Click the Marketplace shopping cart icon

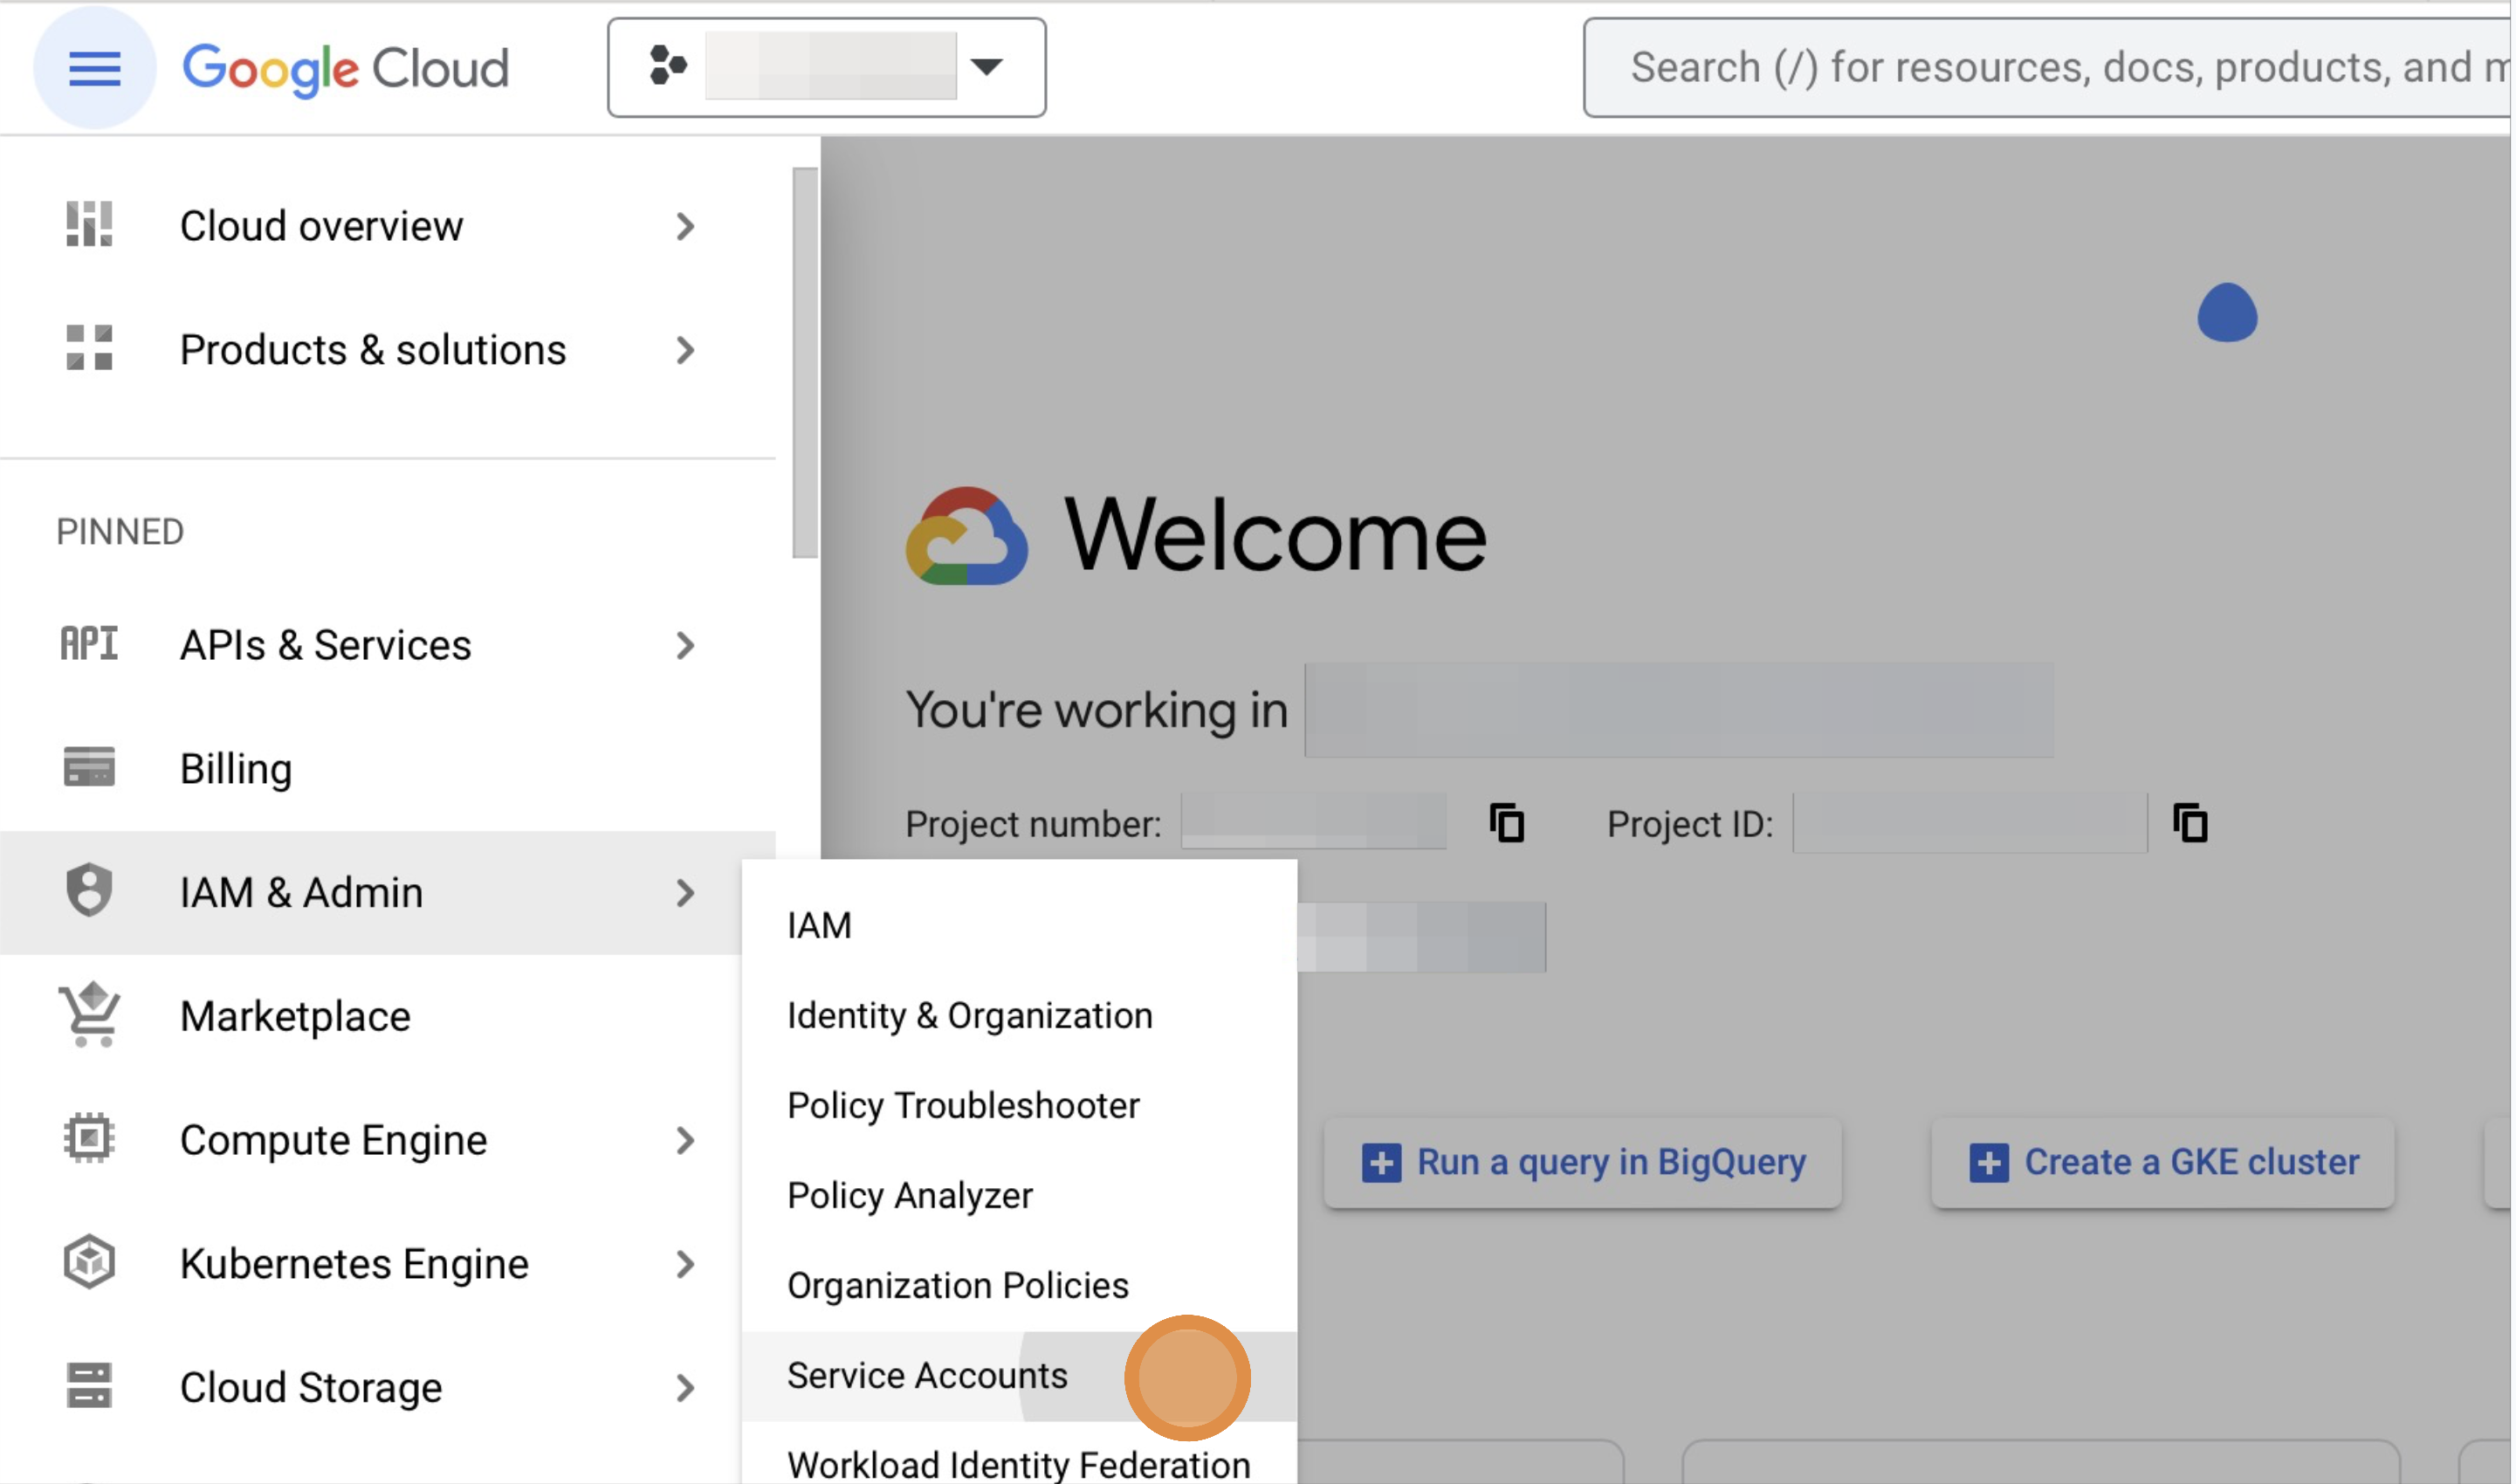click(x=88, y=1015)
